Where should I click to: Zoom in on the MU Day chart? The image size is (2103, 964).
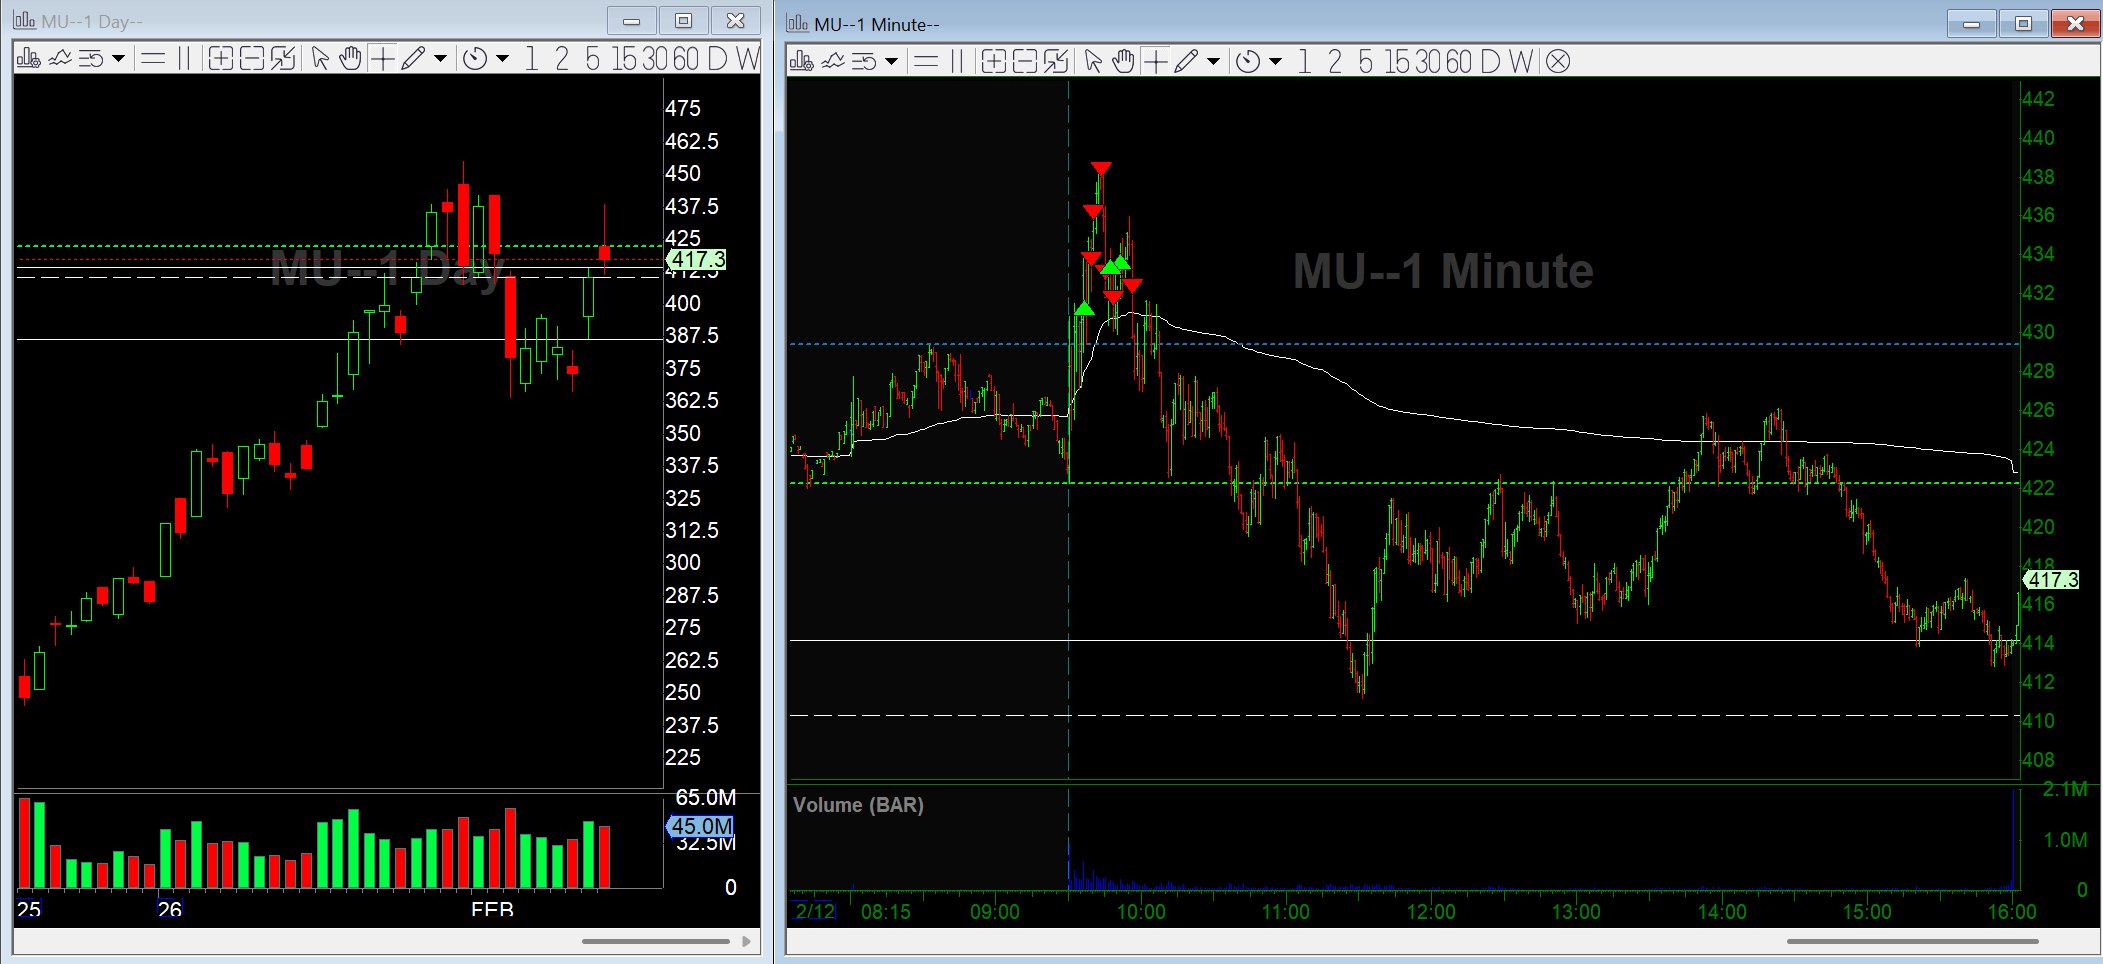(x=220, y=59)
